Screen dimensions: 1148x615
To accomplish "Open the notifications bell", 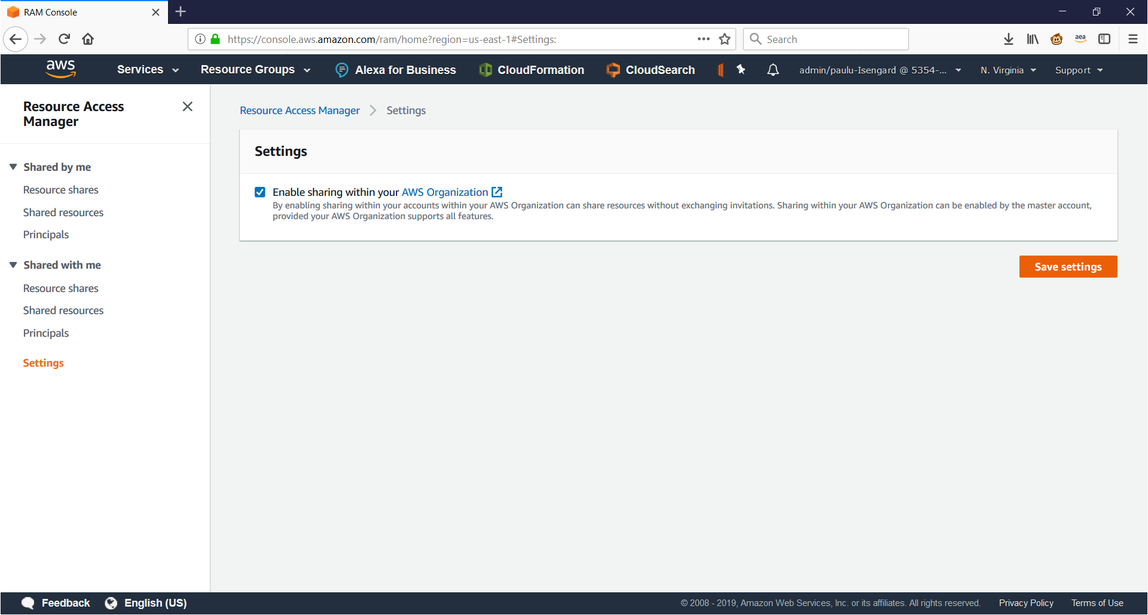I will 772,70.
